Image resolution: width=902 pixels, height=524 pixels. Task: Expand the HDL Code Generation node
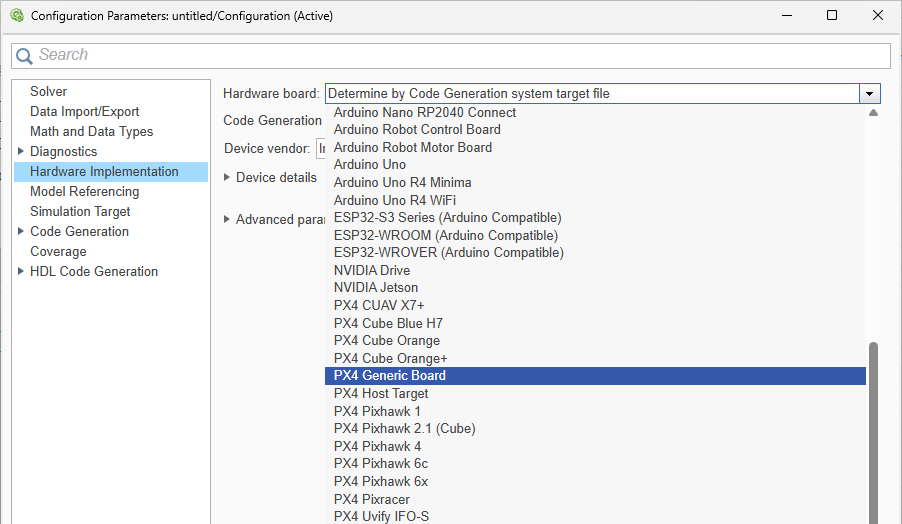pyautogui.click(x=21, y=271)
